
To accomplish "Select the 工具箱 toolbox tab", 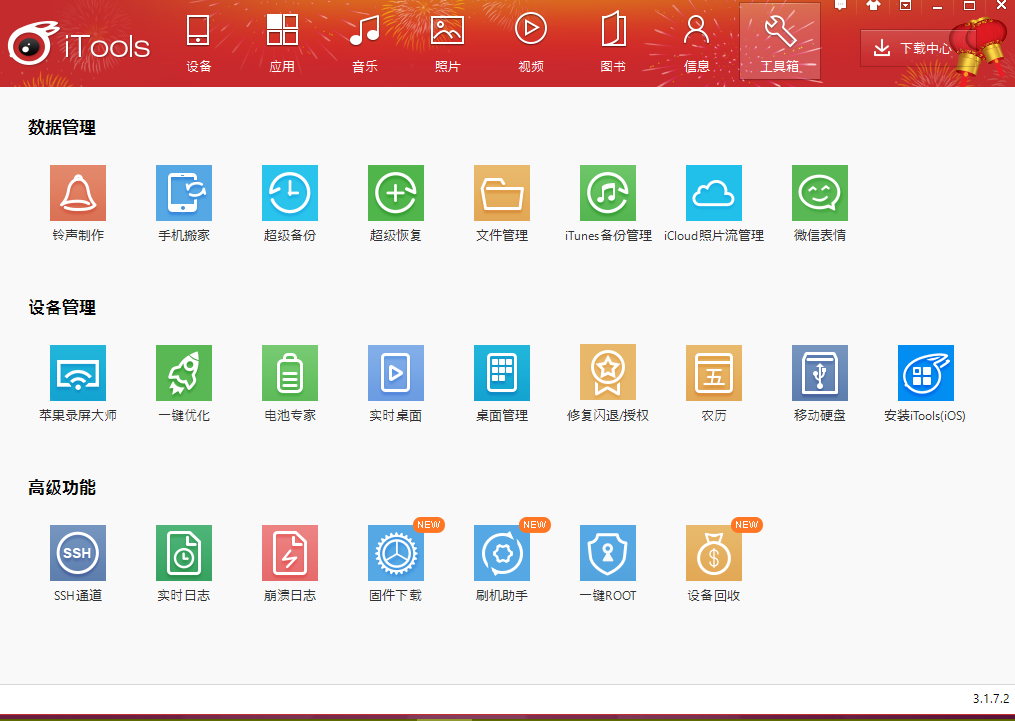I will click(x=780, y=41).
